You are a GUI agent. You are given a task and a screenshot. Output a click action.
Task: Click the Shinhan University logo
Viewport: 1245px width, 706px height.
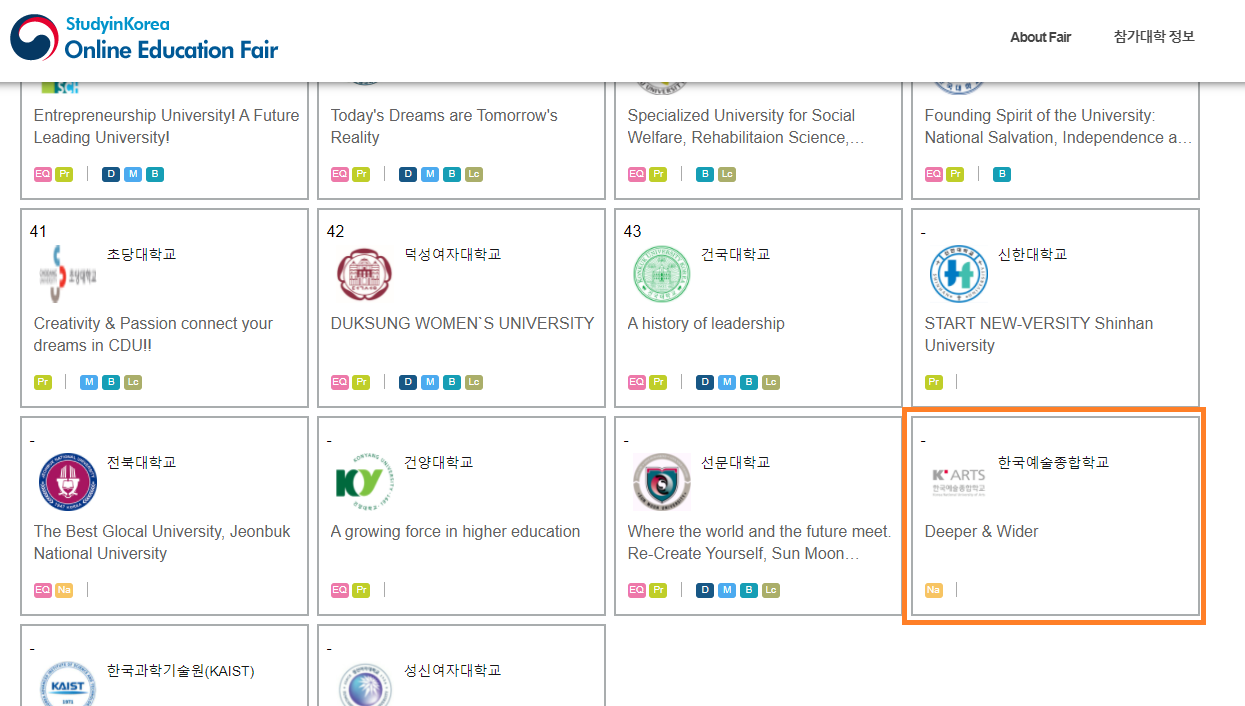click(x=958, y=275)
